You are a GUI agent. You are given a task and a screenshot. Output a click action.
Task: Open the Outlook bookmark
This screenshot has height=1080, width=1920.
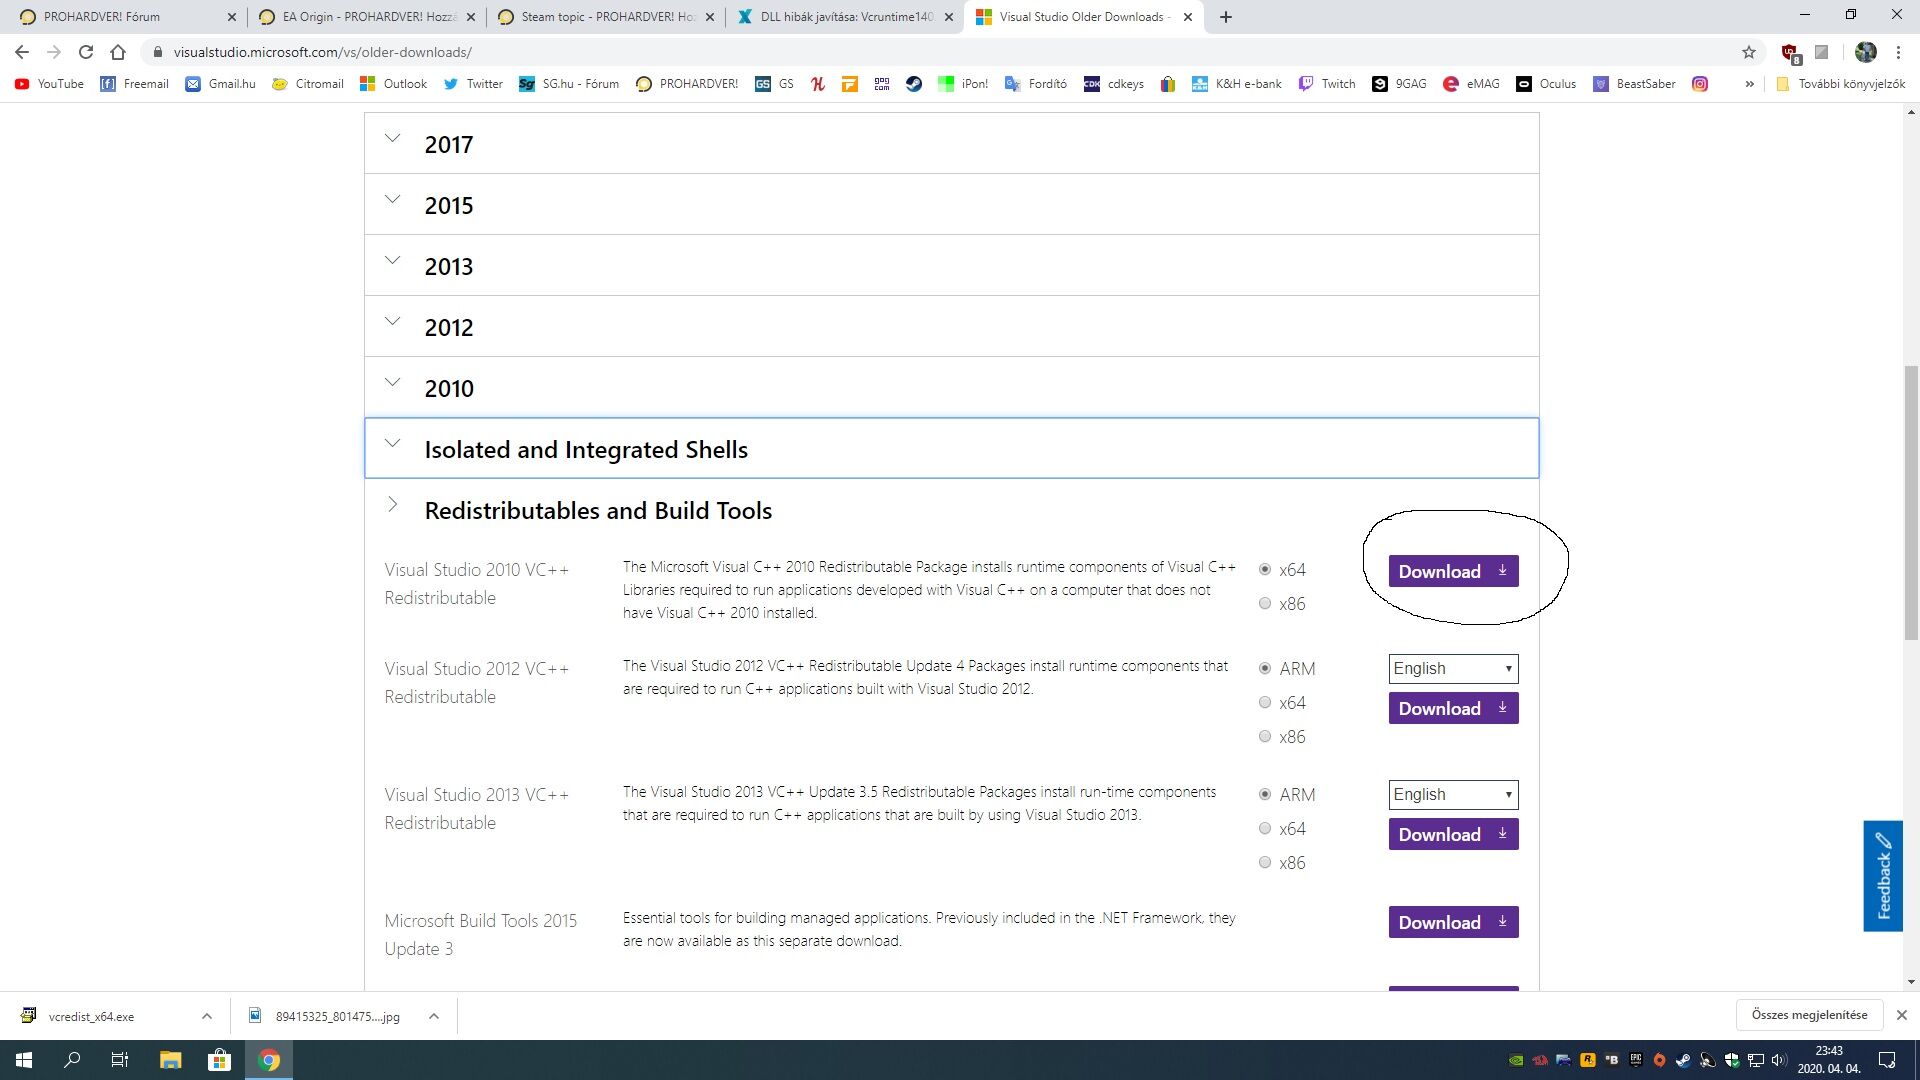(x=393, y=84)
